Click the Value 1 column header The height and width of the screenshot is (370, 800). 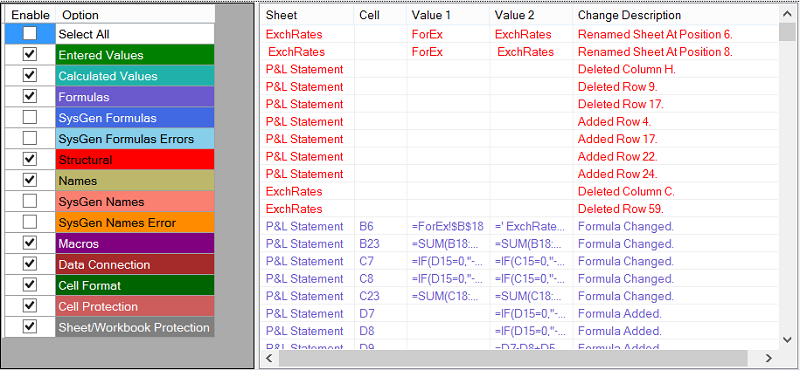[448, 15]
